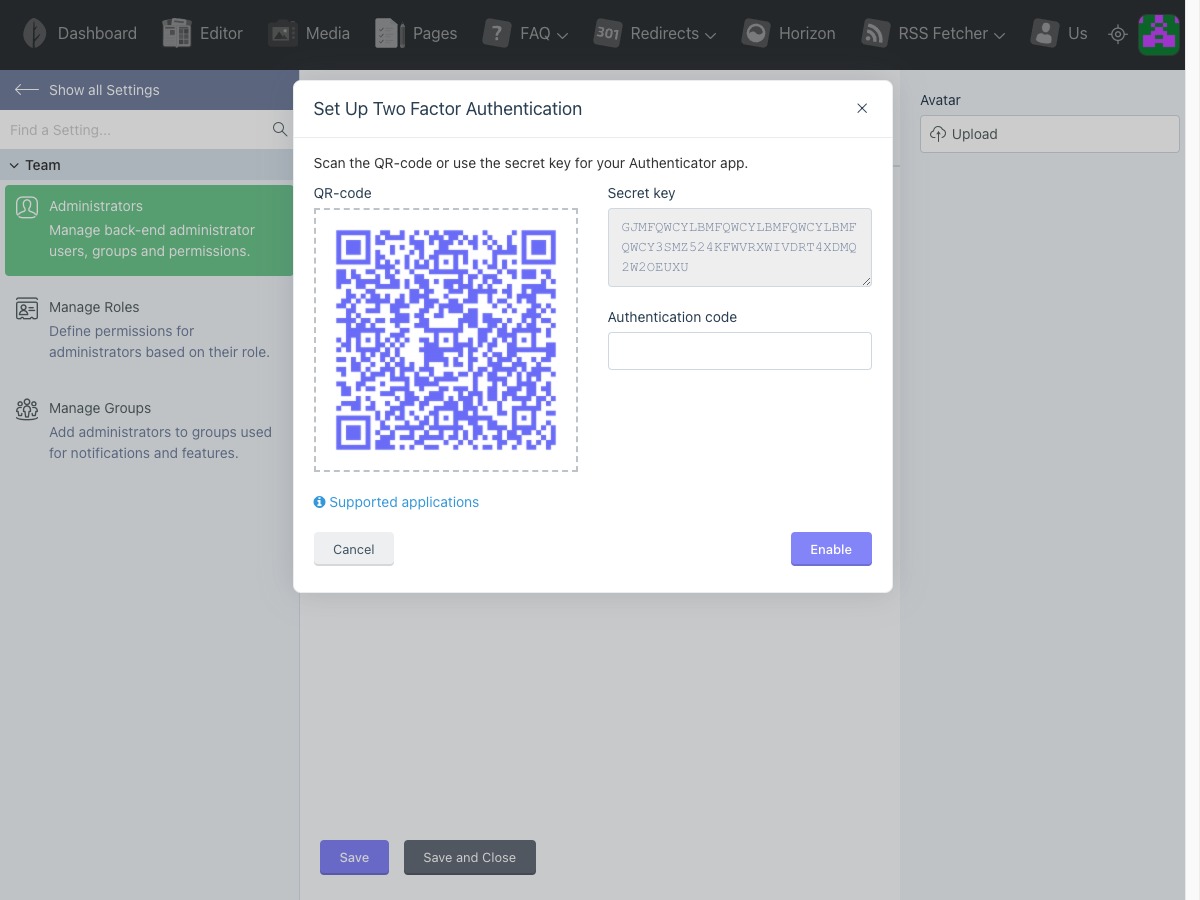
Task: Open Media from the top menu
Action: (x=309, y=33)
